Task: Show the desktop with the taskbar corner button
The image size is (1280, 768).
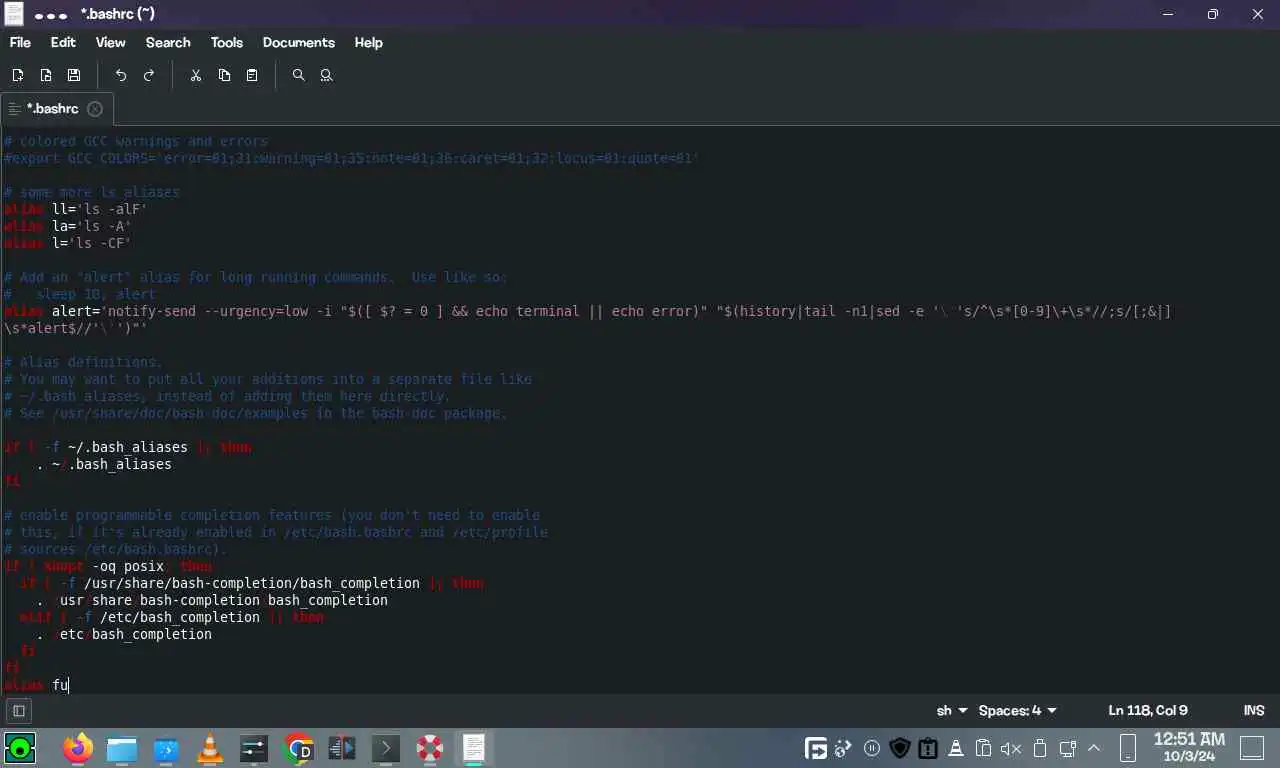Action: pyautogui.click(x=1251, y=748)
